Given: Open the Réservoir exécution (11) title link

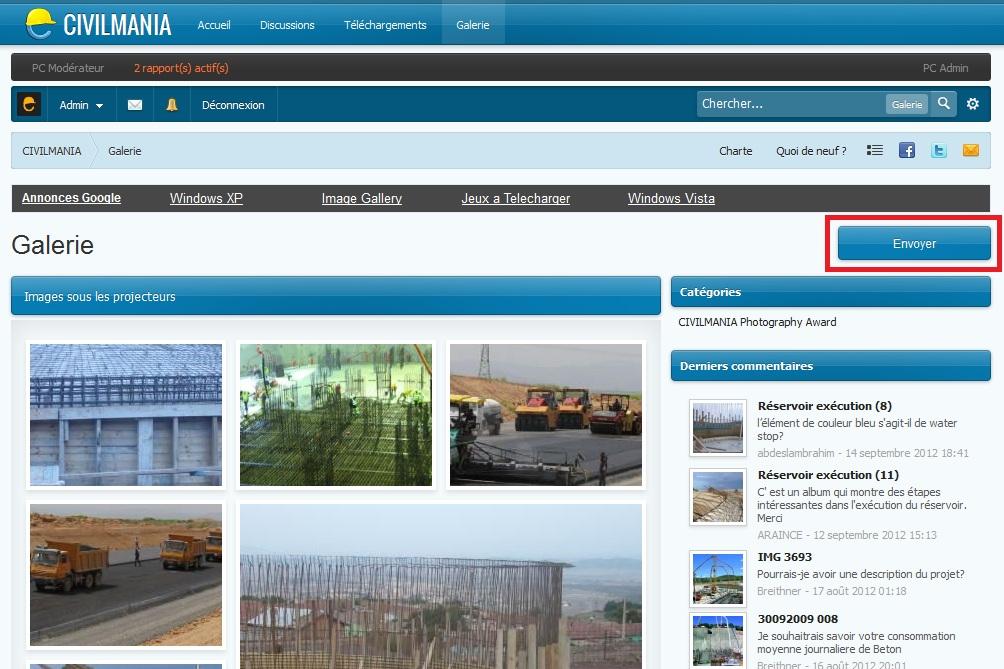Looking at the screenshot, I should 828,475.
